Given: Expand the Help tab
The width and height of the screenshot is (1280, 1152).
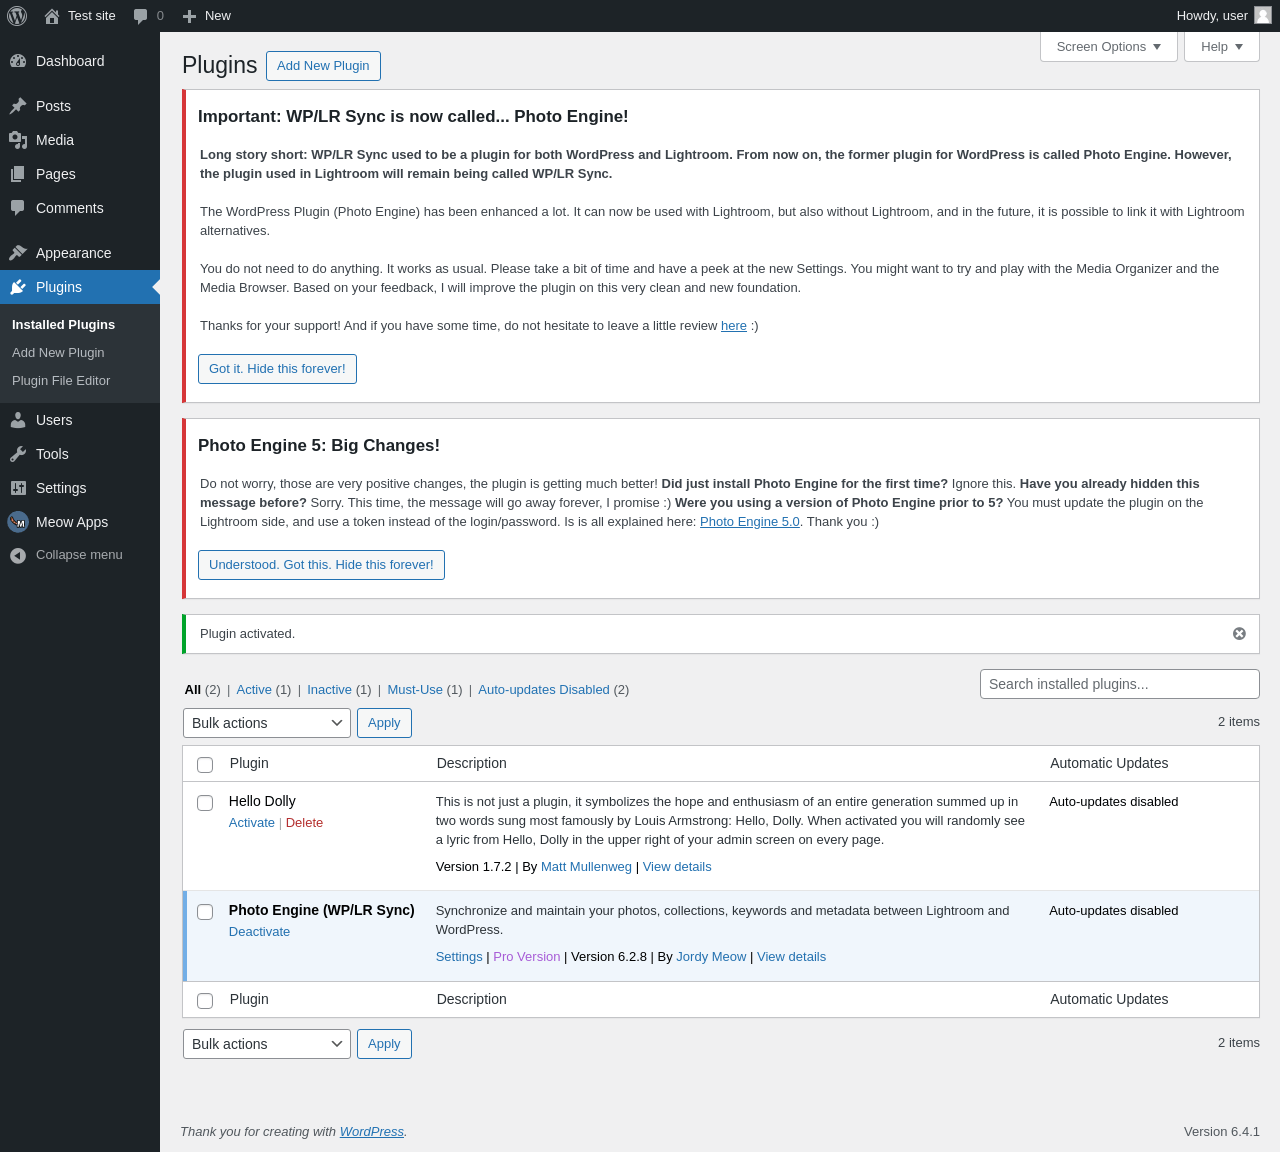Looking at the screenshot, I should pyautogui.click(x=1222, y=47).
